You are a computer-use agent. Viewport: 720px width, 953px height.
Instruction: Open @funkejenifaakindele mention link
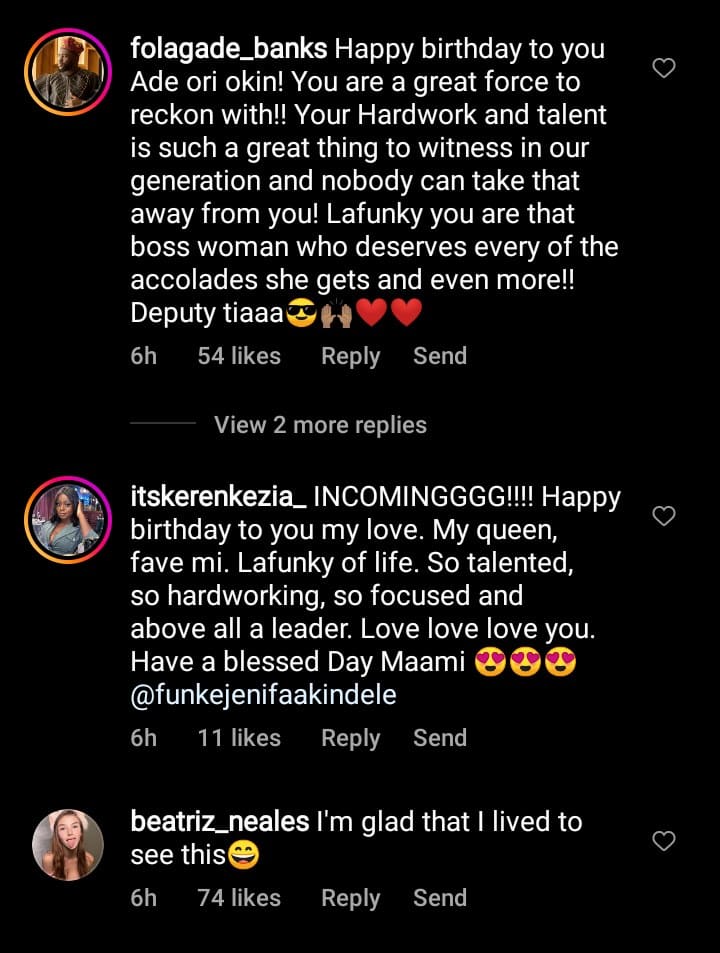264,695
